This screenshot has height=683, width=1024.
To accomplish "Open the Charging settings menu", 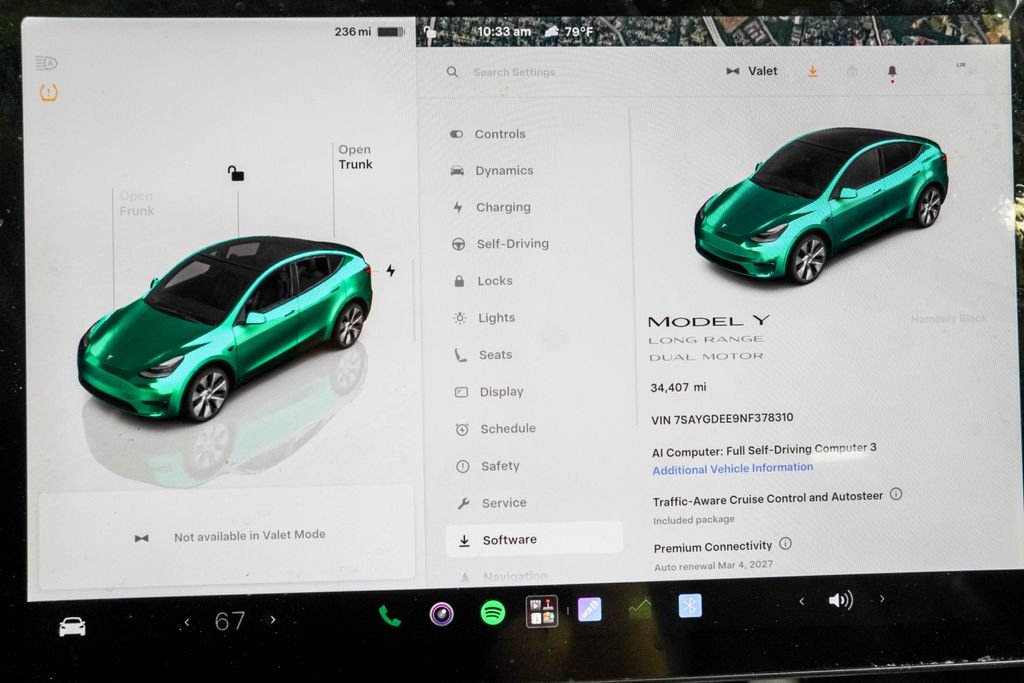I will (492, 207).
